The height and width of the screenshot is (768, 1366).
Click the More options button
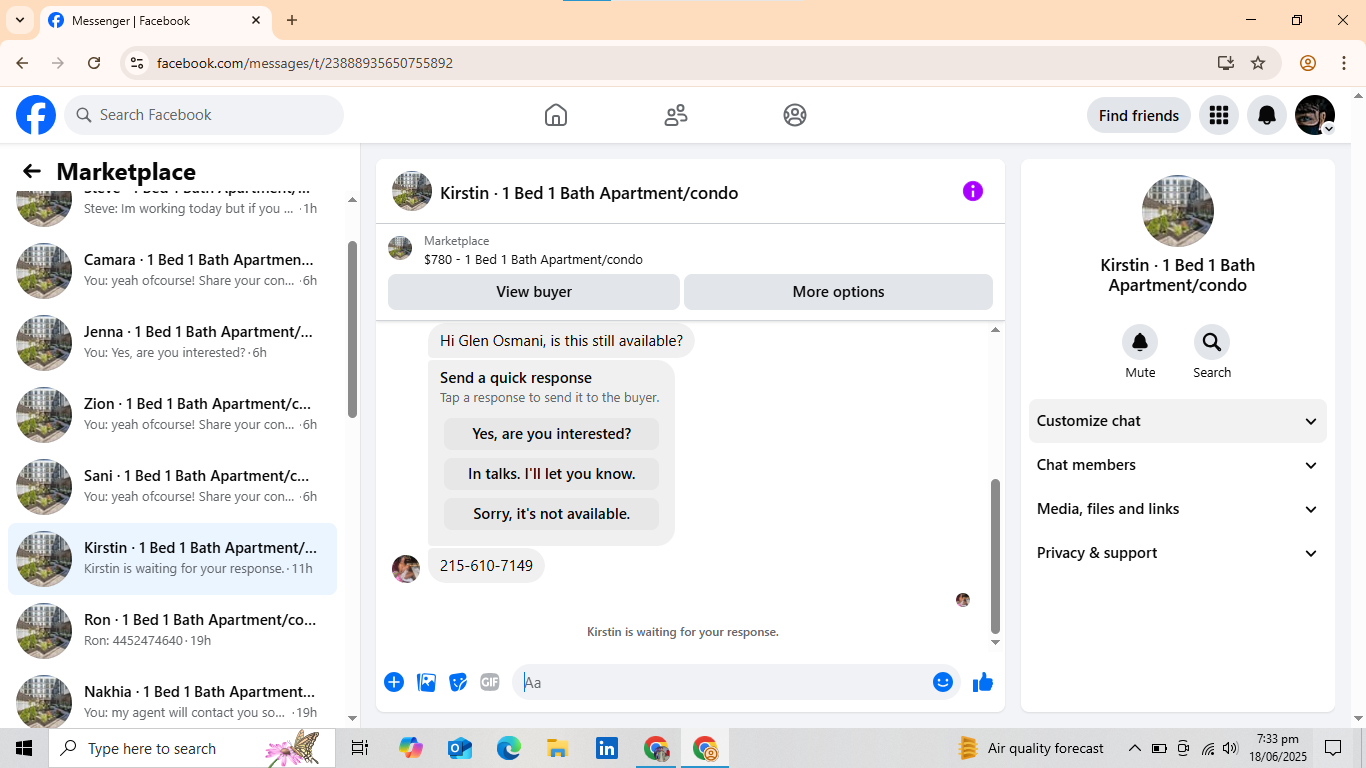(x=838, y=292)
